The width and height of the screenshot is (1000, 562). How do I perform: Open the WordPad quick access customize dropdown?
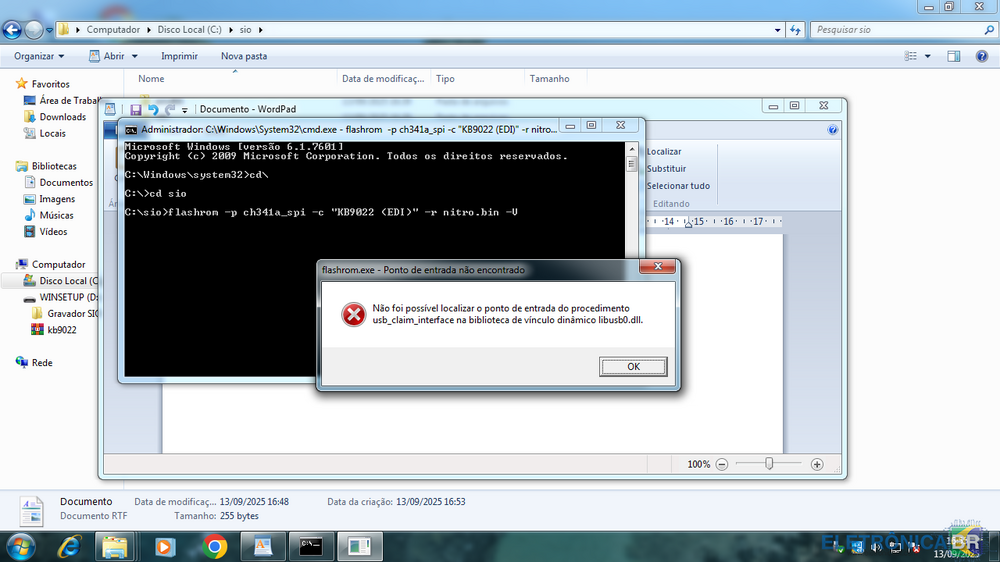coord(186,109)
